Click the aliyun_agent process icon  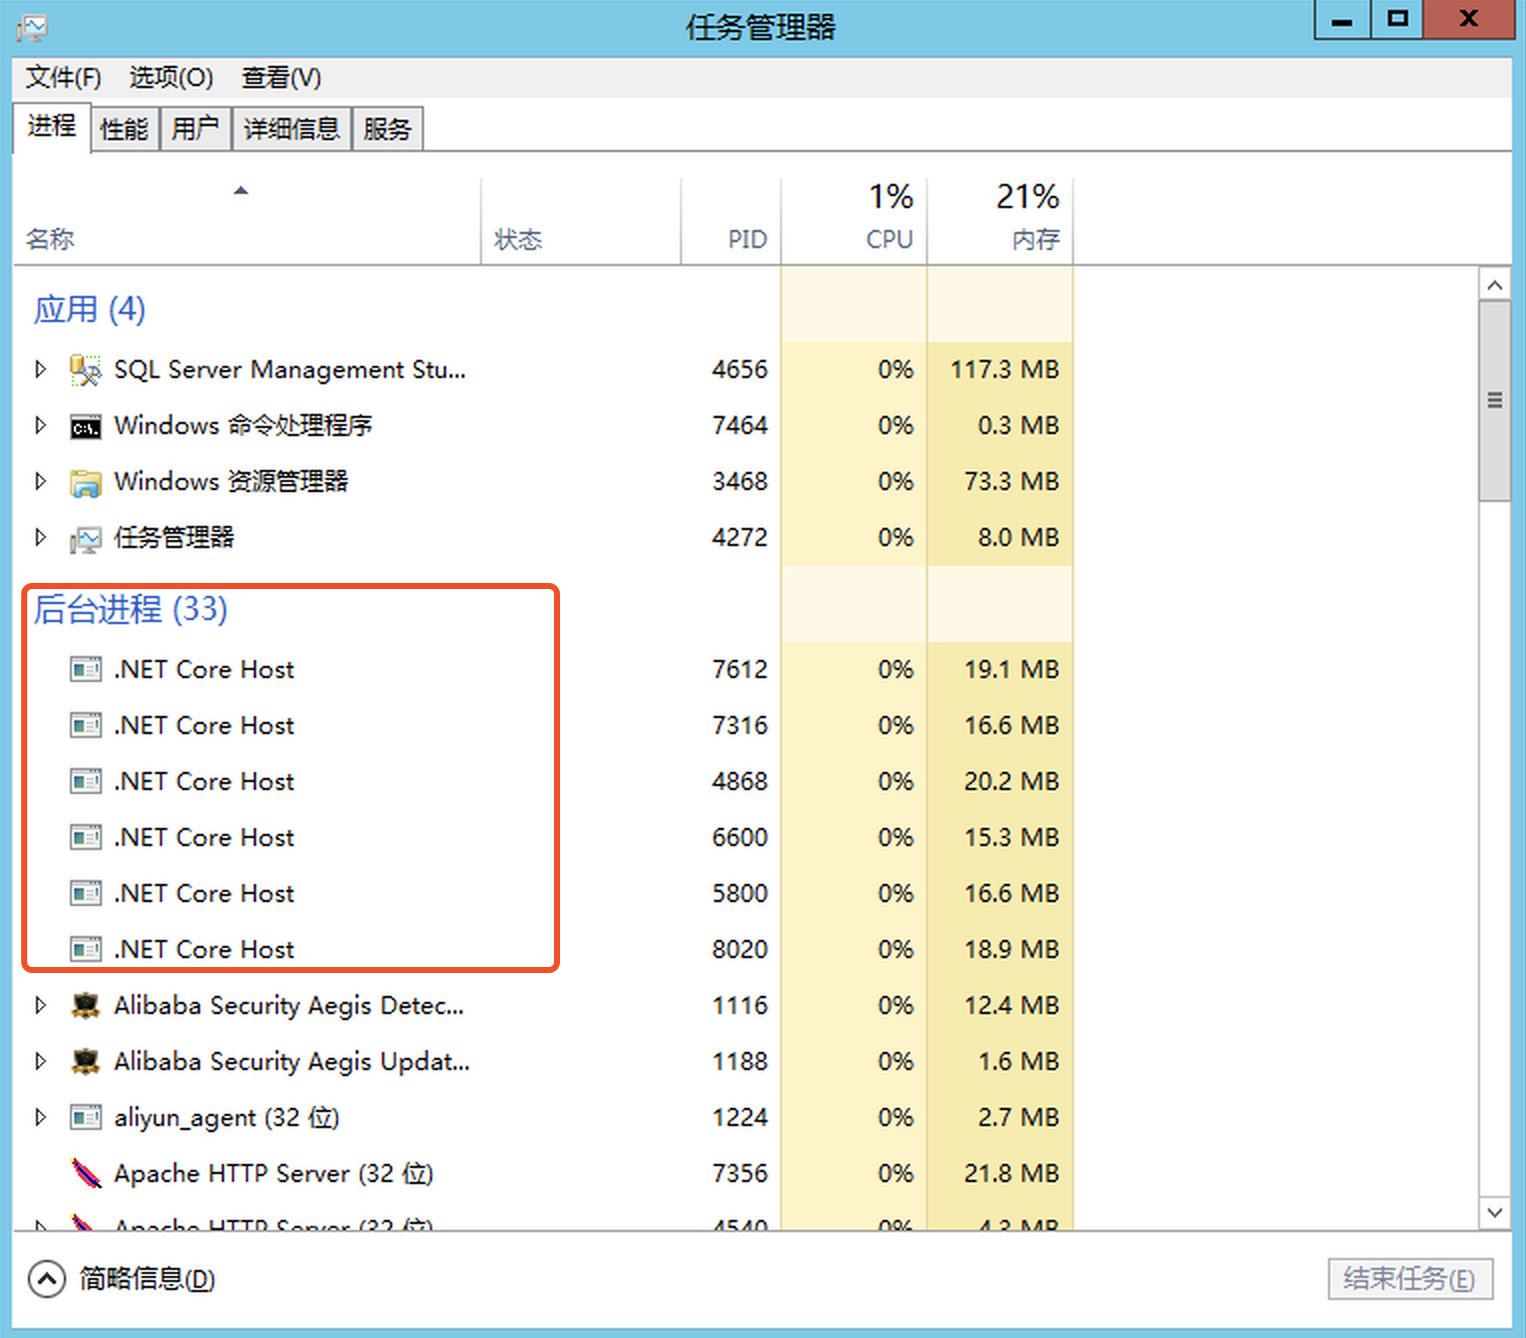point(85,1117)
